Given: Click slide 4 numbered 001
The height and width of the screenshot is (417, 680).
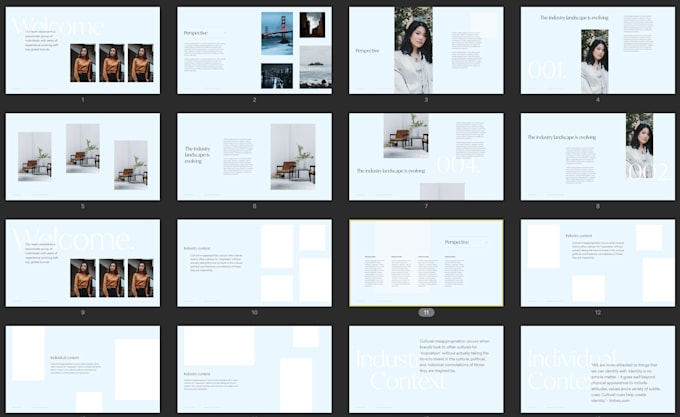Looking at the screenshot, I should pos(598,51).
